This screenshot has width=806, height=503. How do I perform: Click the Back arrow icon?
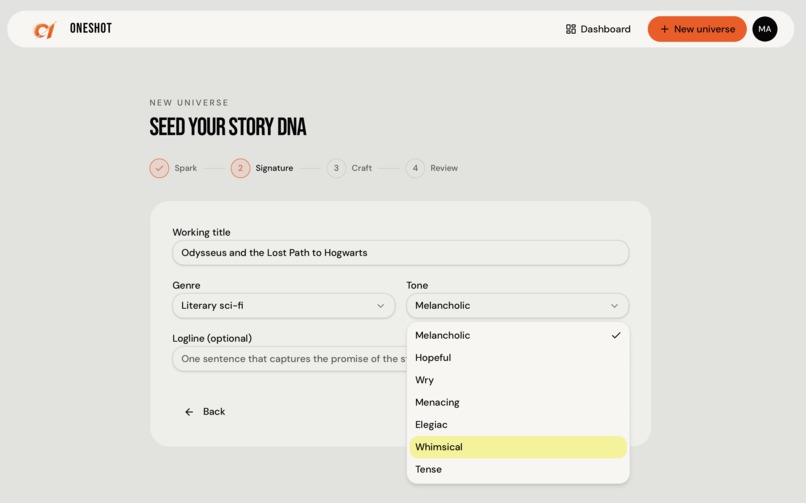pyautogui.click(x=189, y=412)
